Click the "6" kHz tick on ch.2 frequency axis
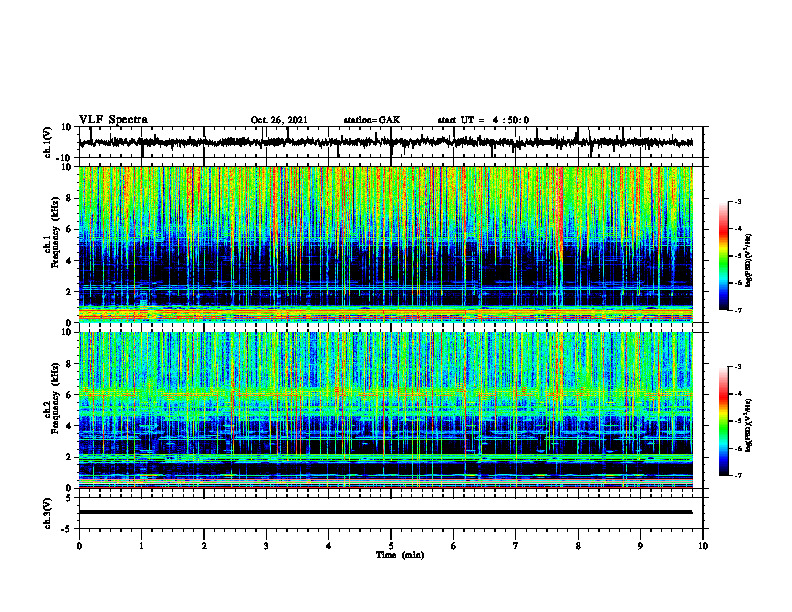 point(70,395)
